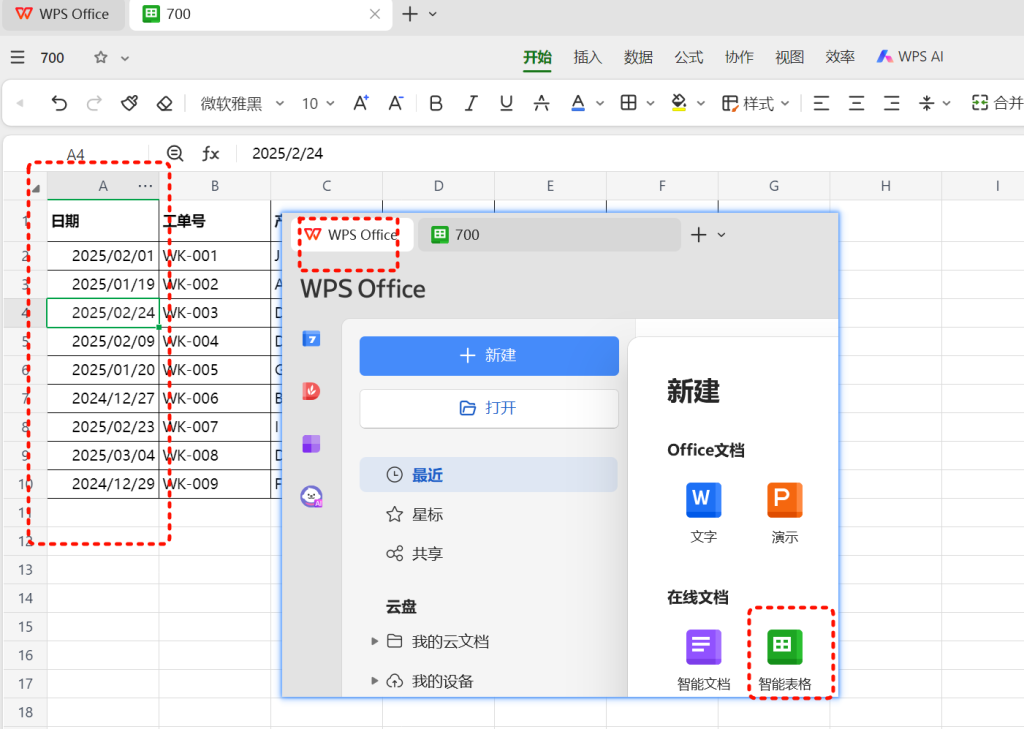Decrease font size with A- icon

(396, 103)
